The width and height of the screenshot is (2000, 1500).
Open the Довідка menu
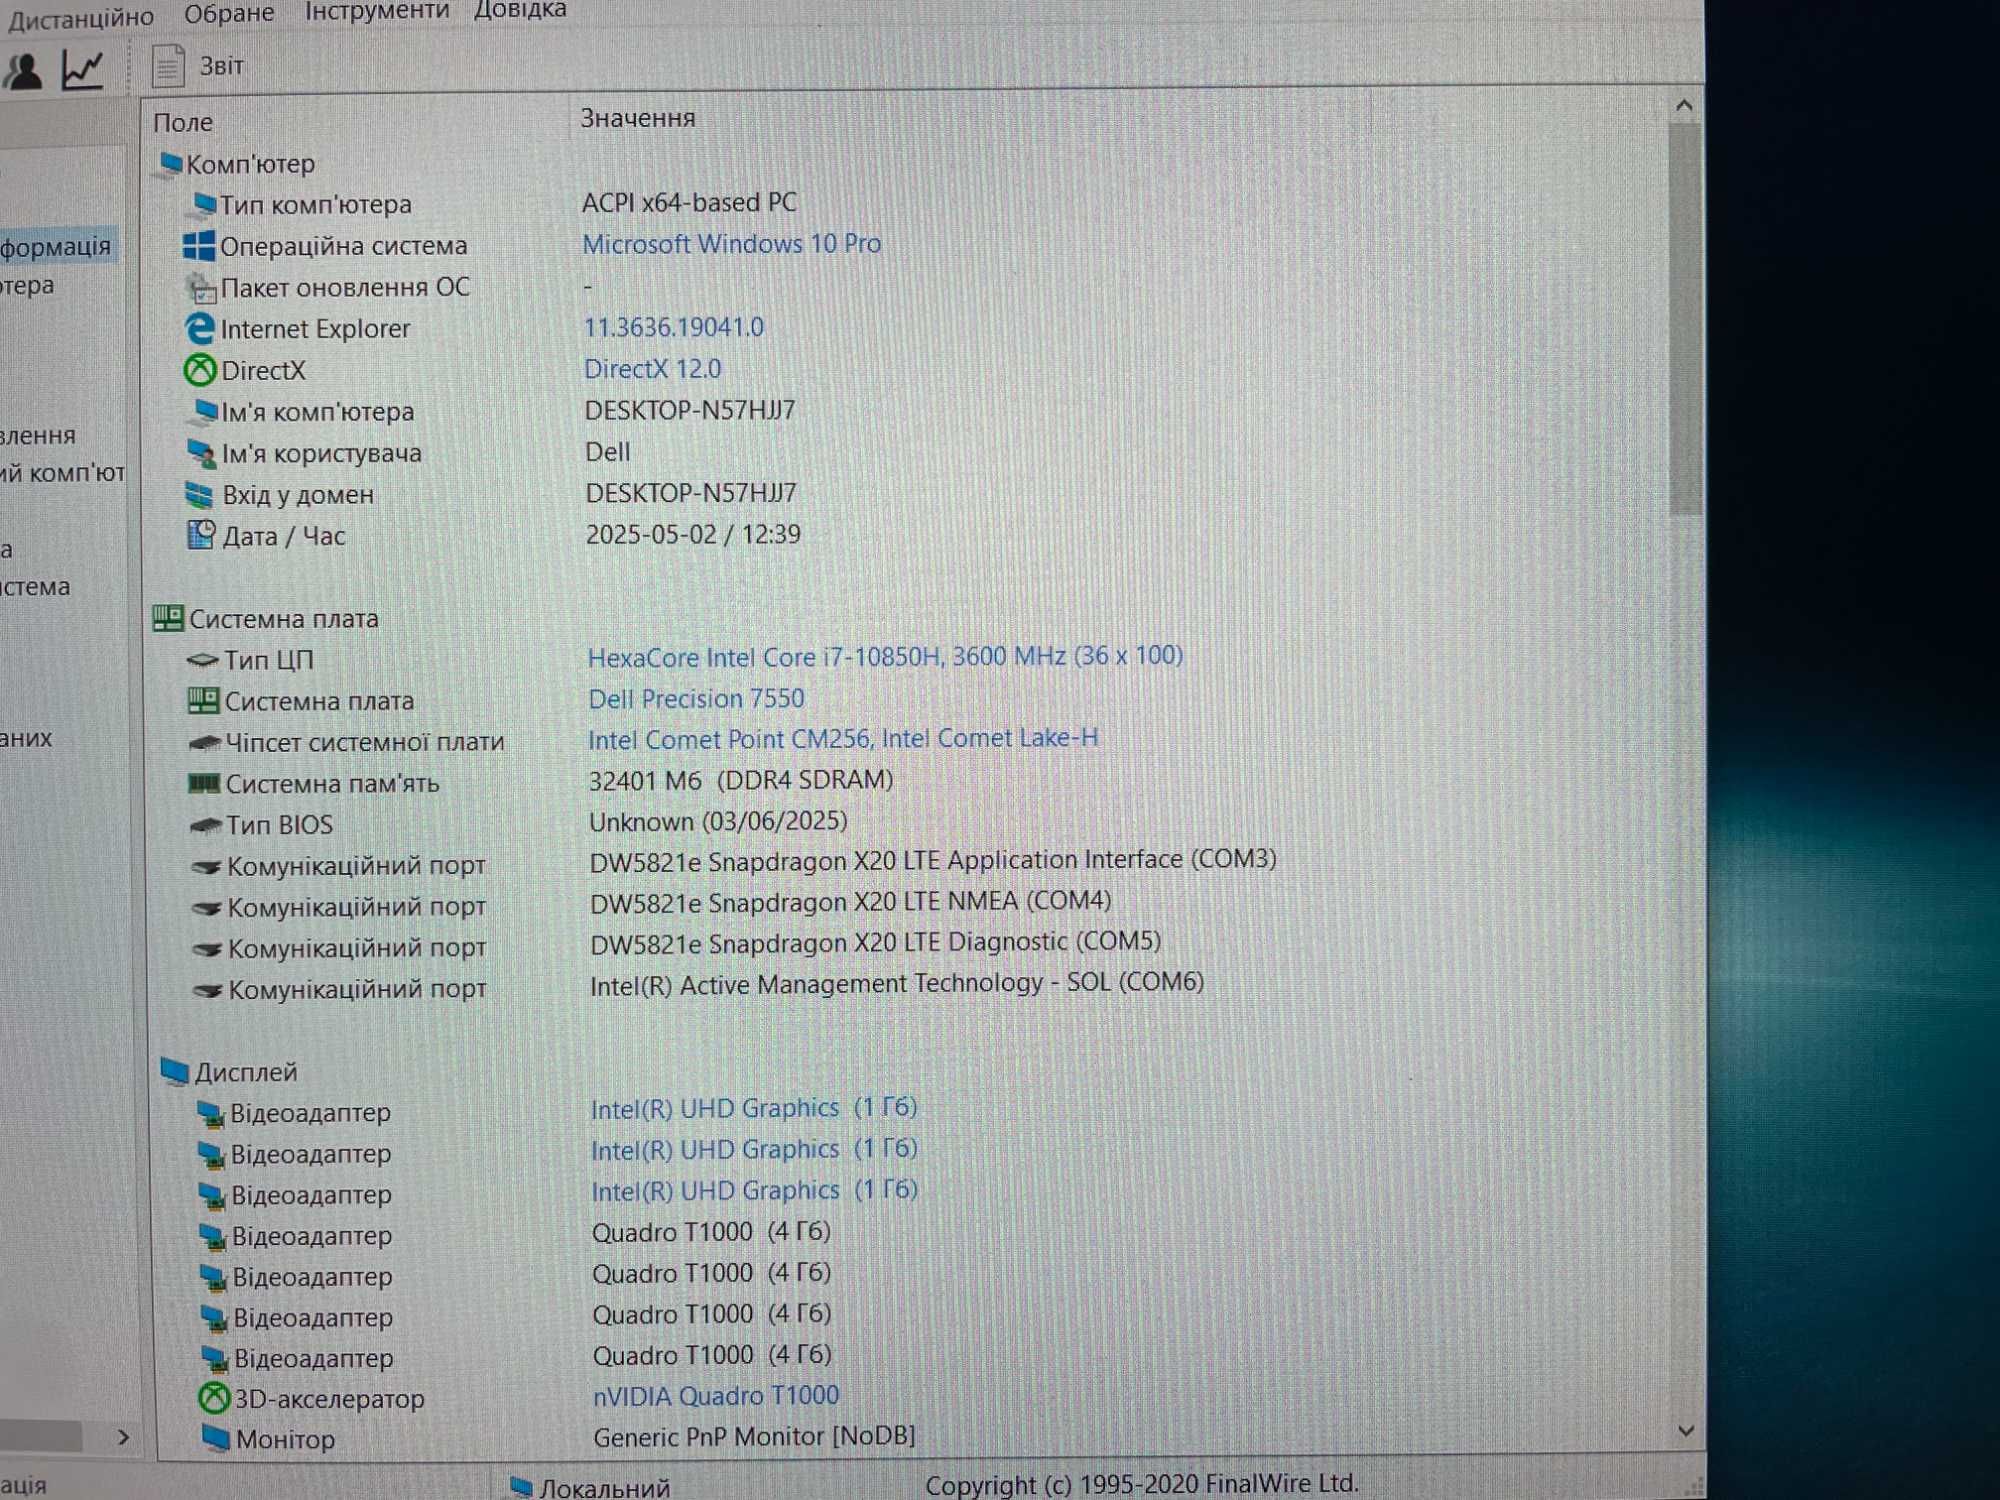[520, 10]
